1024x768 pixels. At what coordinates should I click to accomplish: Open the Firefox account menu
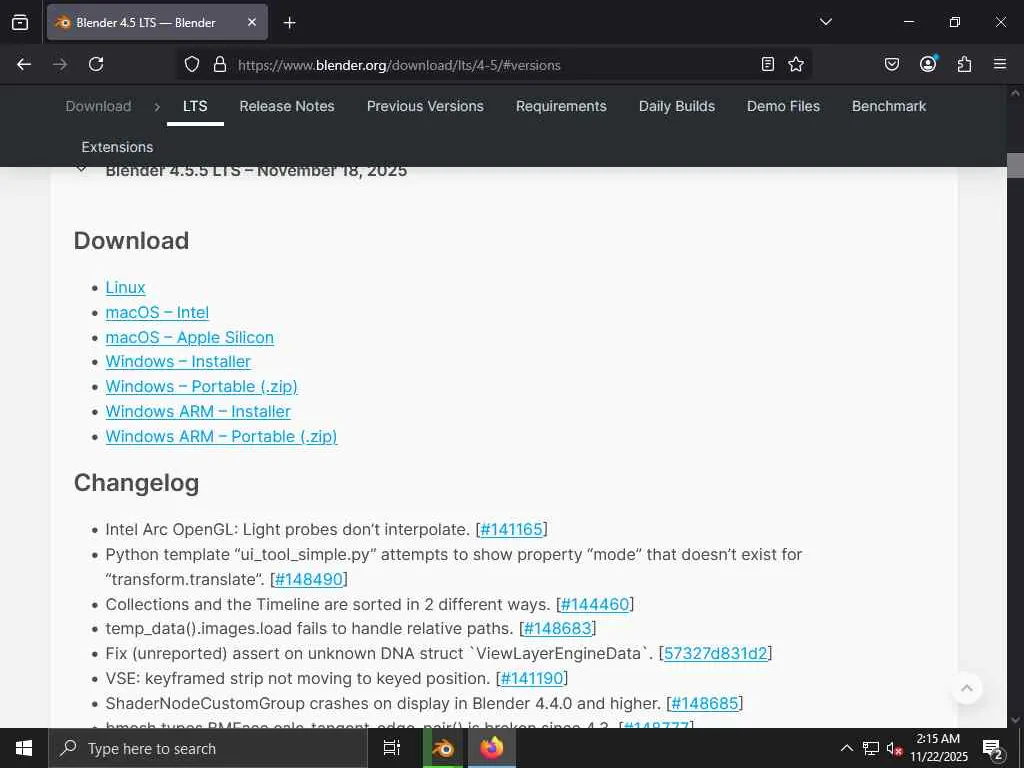[928, 63]
